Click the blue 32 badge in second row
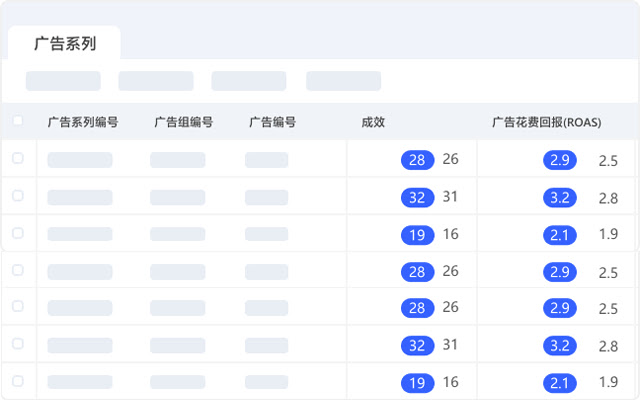Image resolution: width=640 pixels, height=400 pixels. click(418, 198)
